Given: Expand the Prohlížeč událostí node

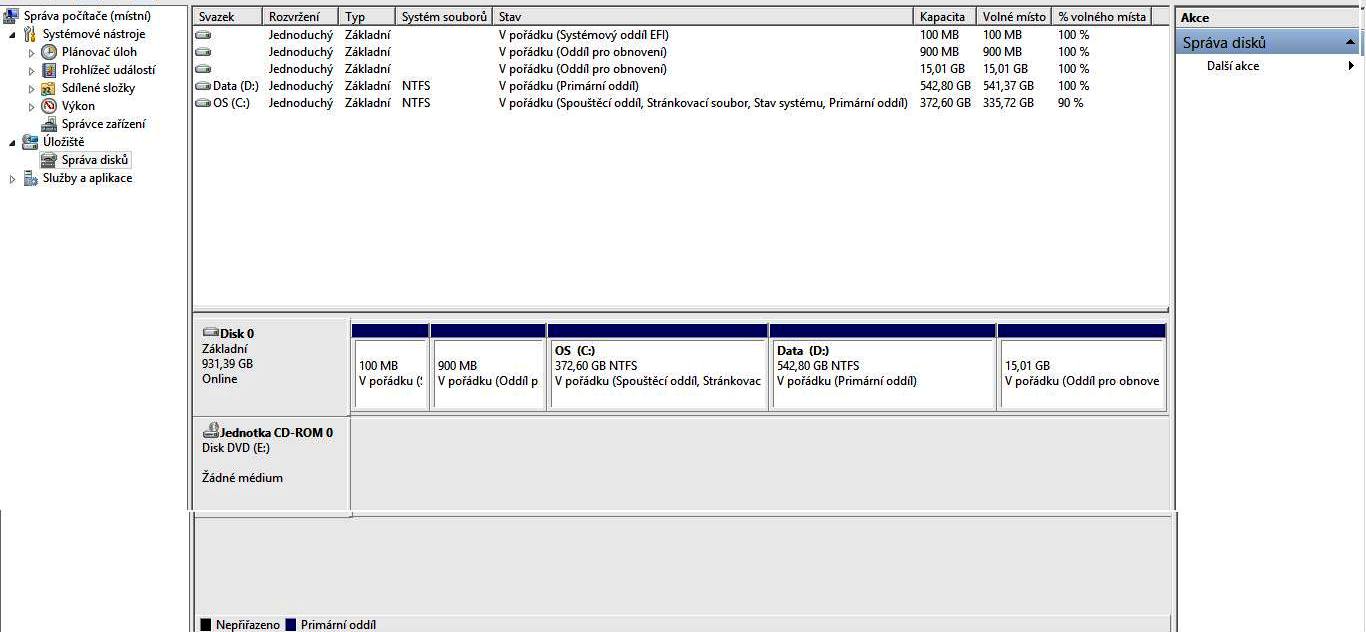Looking at the screenshot, I should coord(32,70).
